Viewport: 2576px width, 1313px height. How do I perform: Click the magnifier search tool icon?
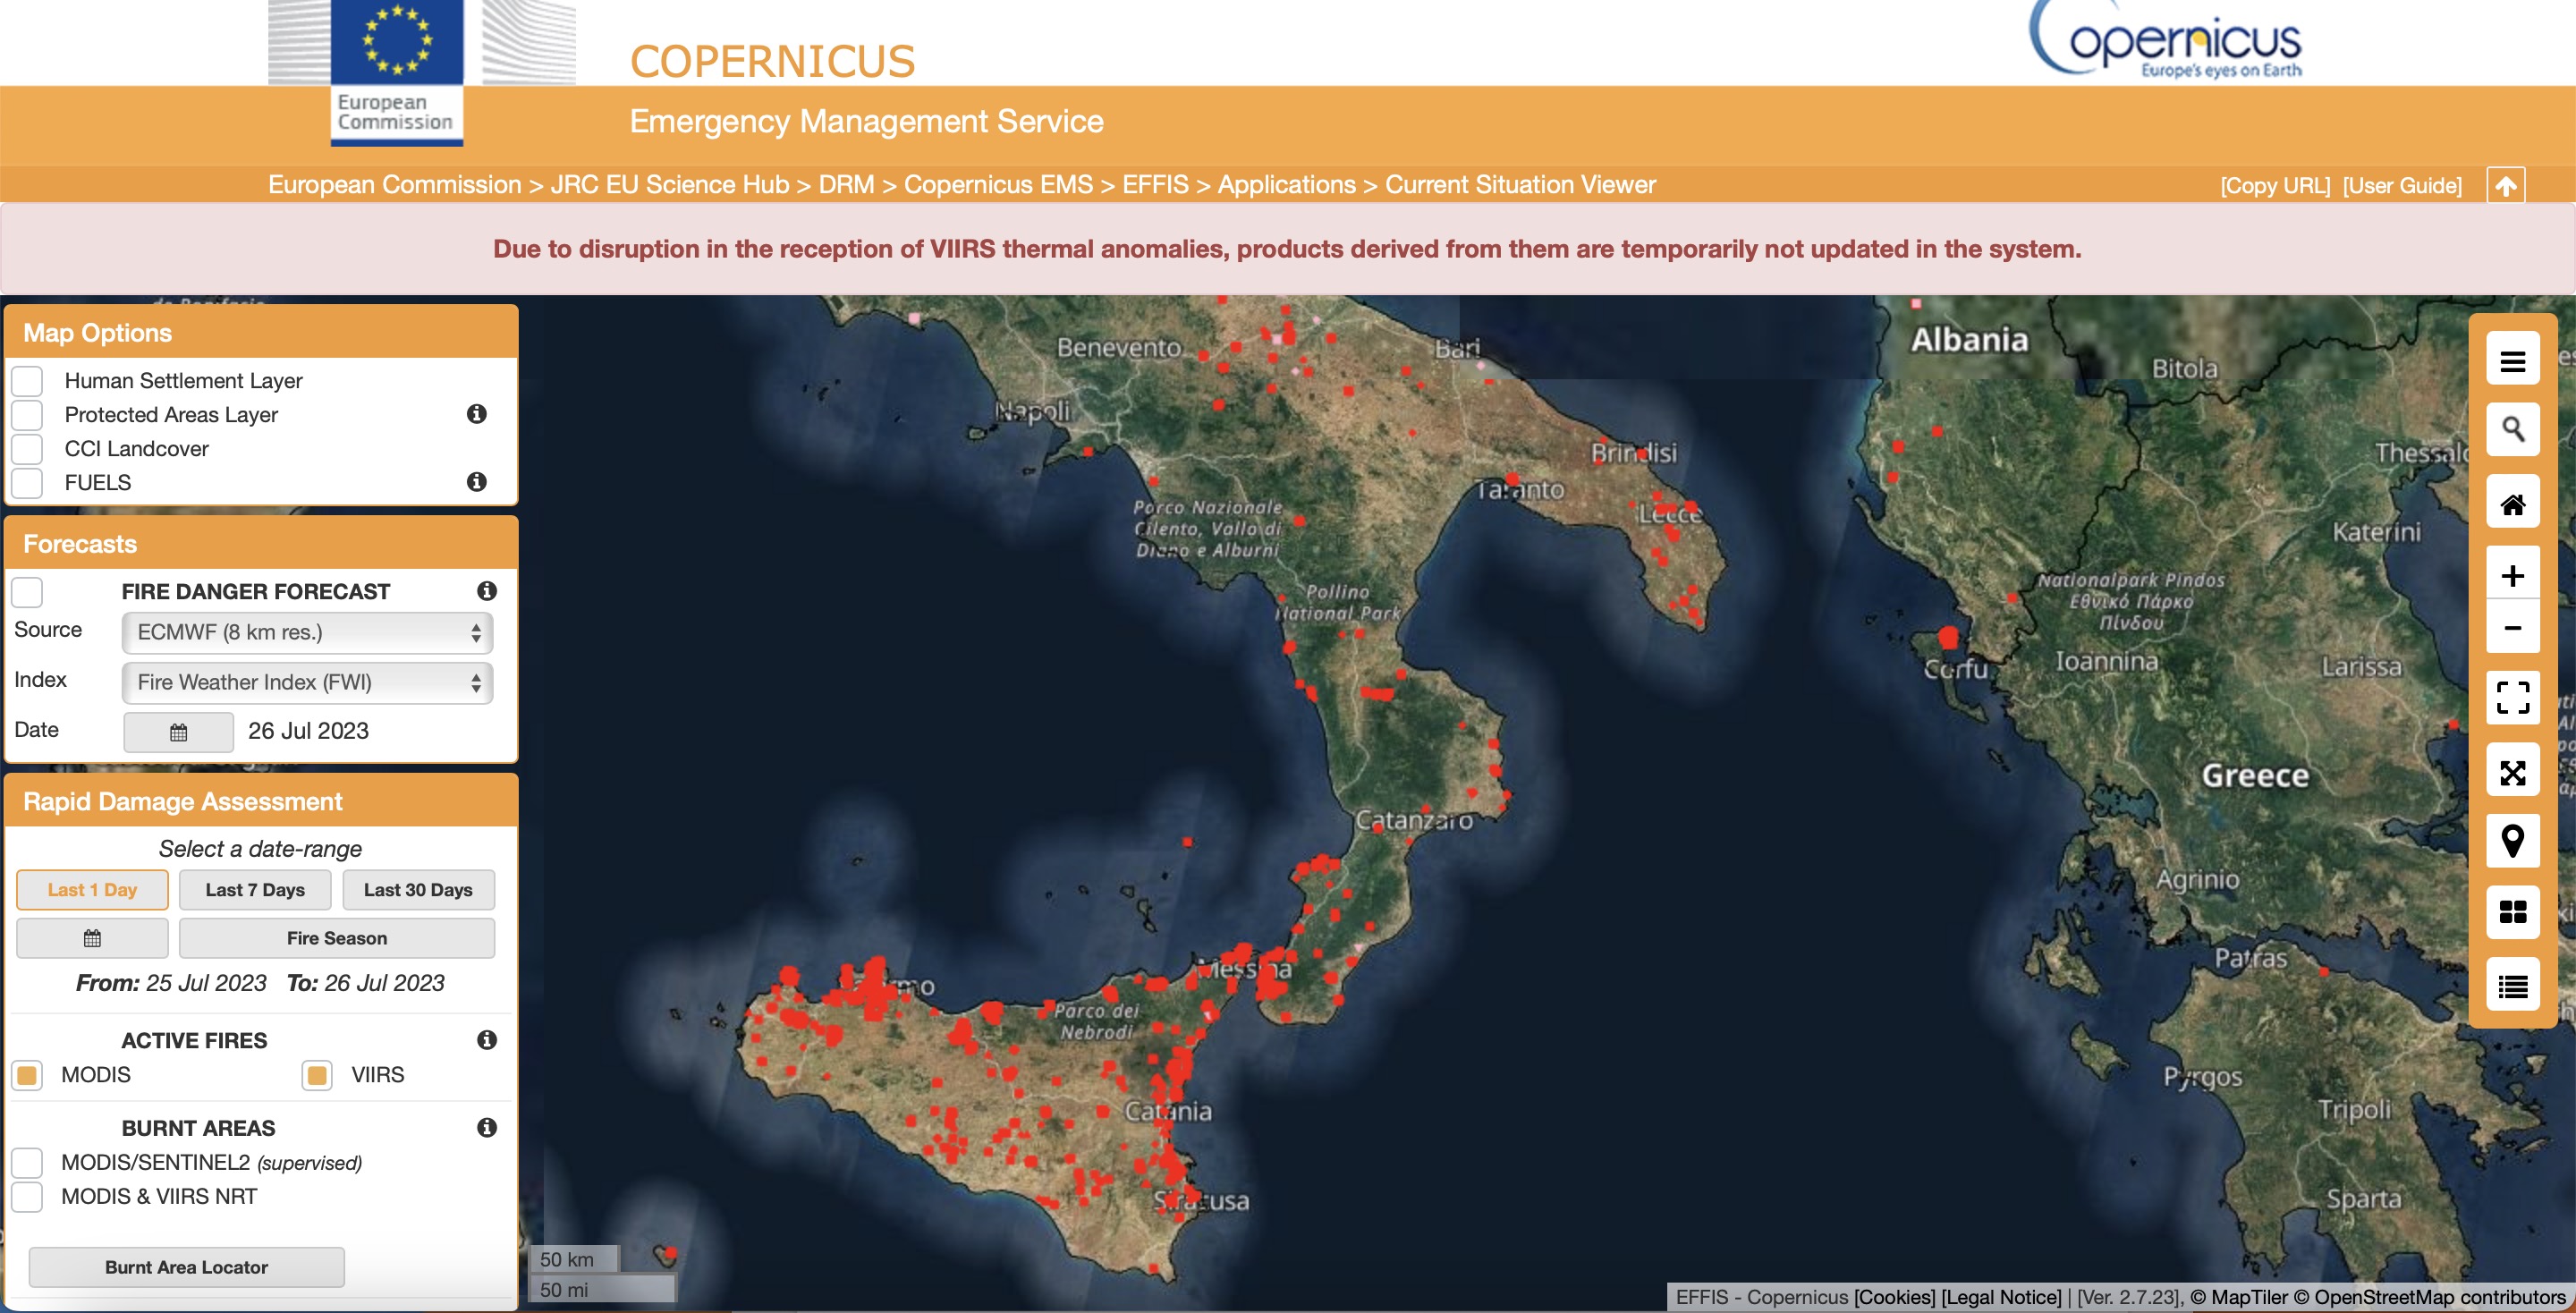[x=2512, y=430]
